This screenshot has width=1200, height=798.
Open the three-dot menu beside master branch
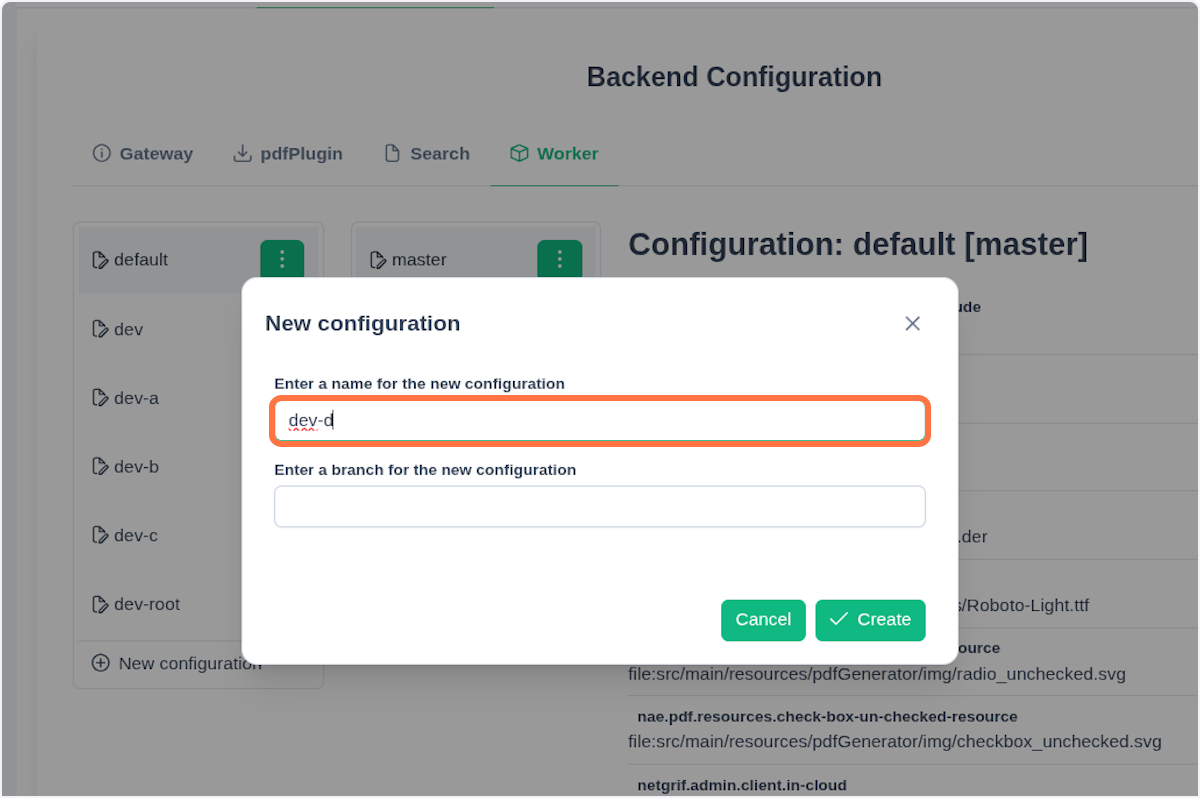pos(559,259)
